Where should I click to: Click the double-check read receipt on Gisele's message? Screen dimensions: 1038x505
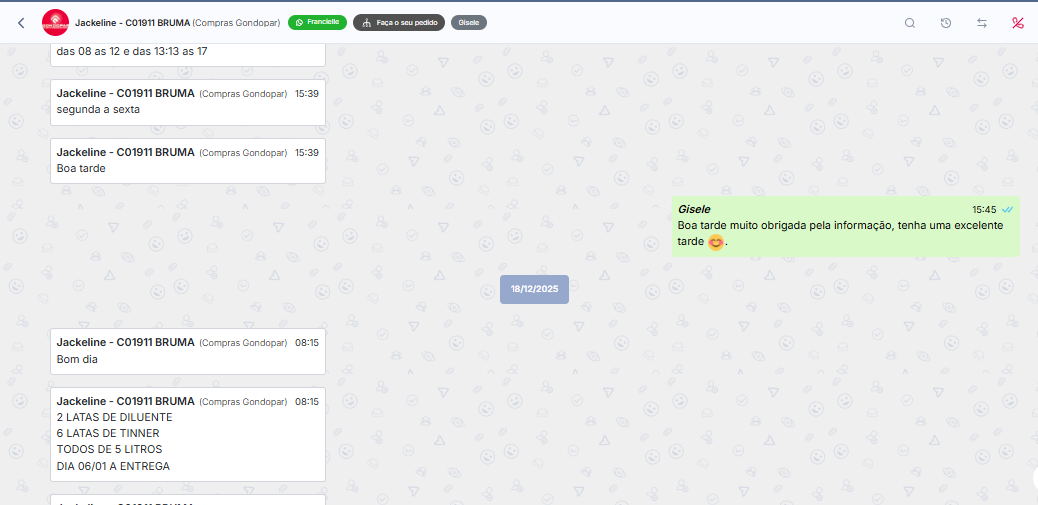pyautogui.click(x=1008, y=210)
